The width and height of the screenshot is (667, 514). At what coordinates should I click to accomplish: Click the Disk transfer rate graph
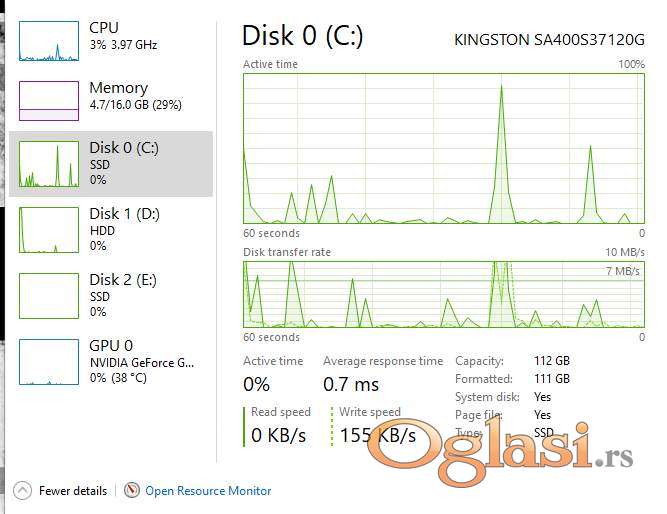tap(443, 294)
